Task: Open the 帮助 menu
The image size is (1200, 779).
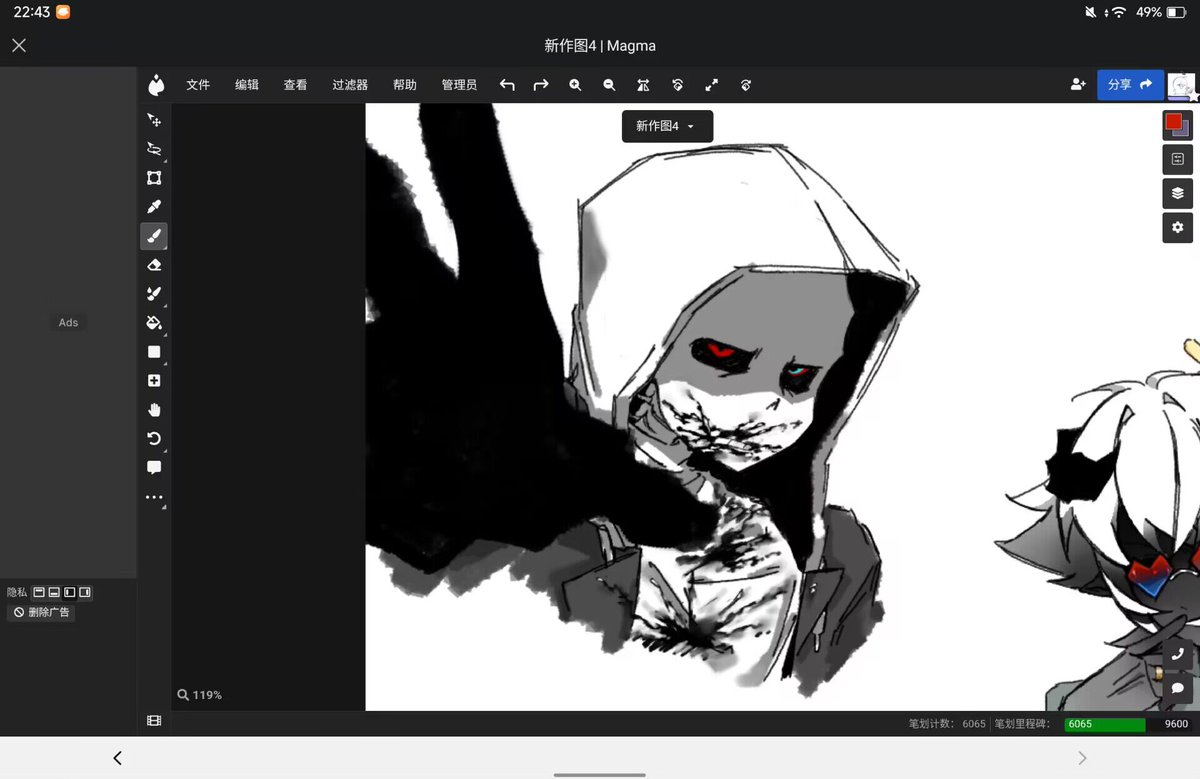Action: click(405, 85)
